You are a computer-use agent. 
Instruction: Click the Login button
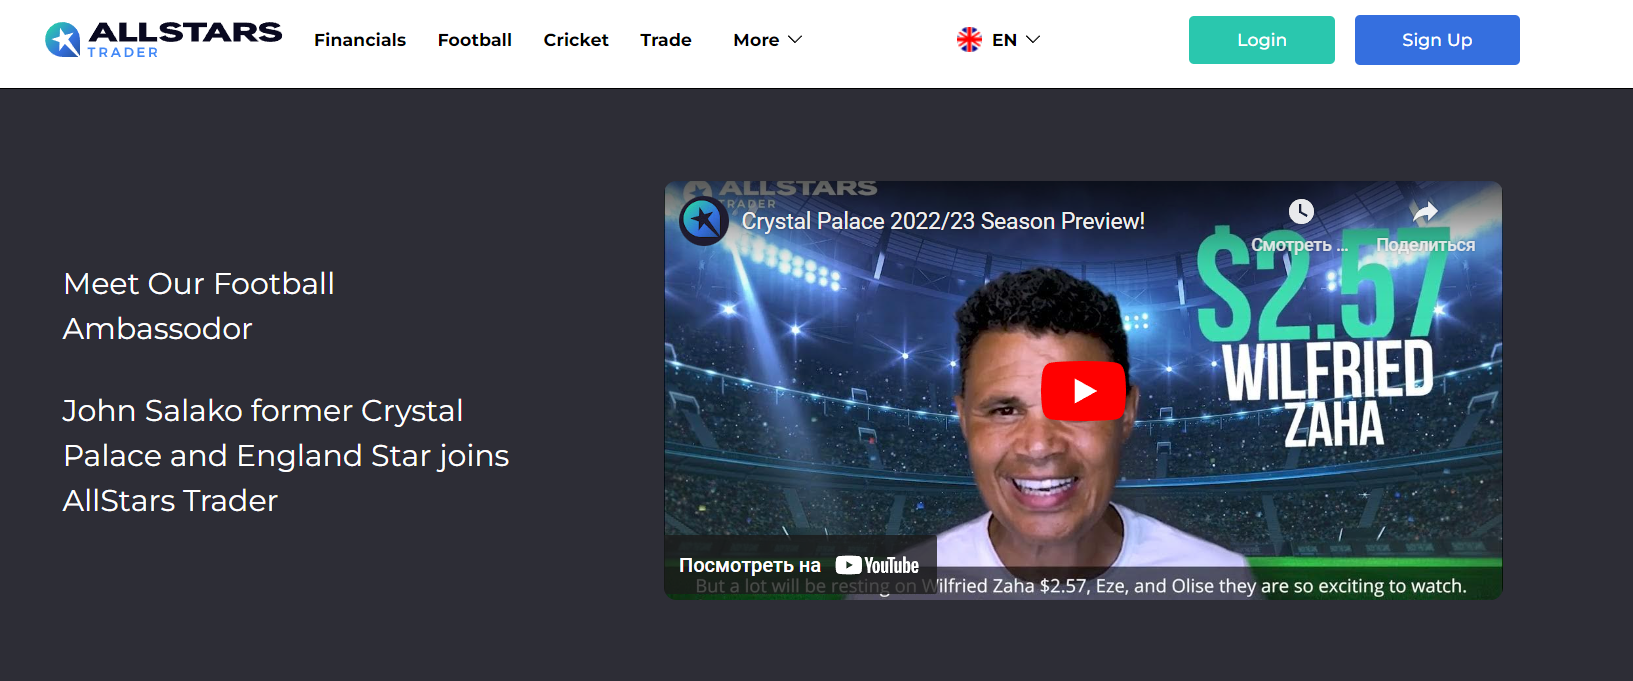tap(1262, 40)
